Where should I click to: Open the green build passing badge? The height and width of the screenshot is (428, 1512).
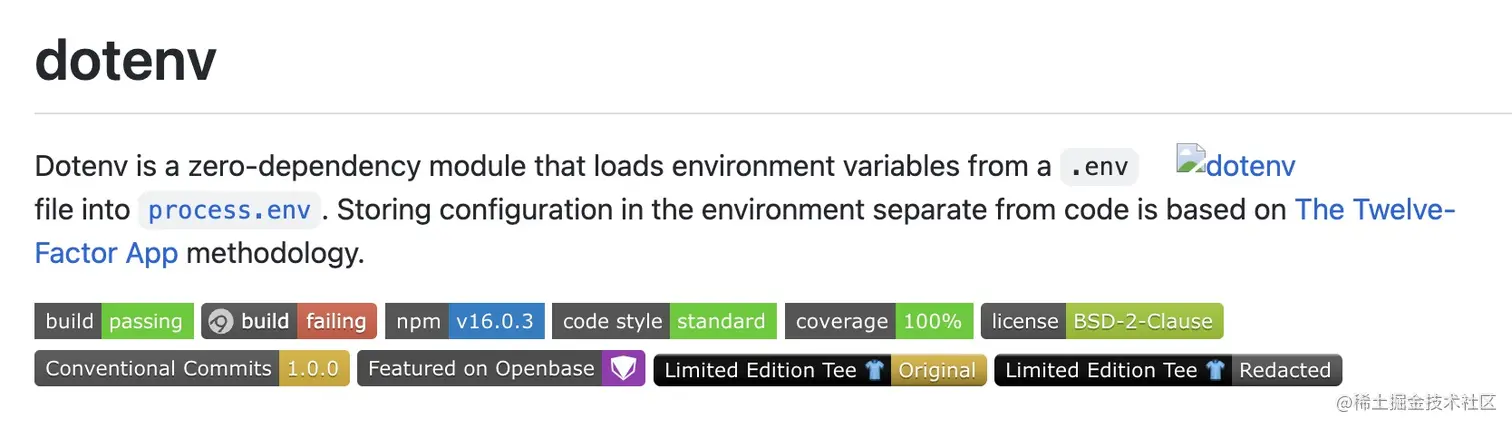pos(114,321)
